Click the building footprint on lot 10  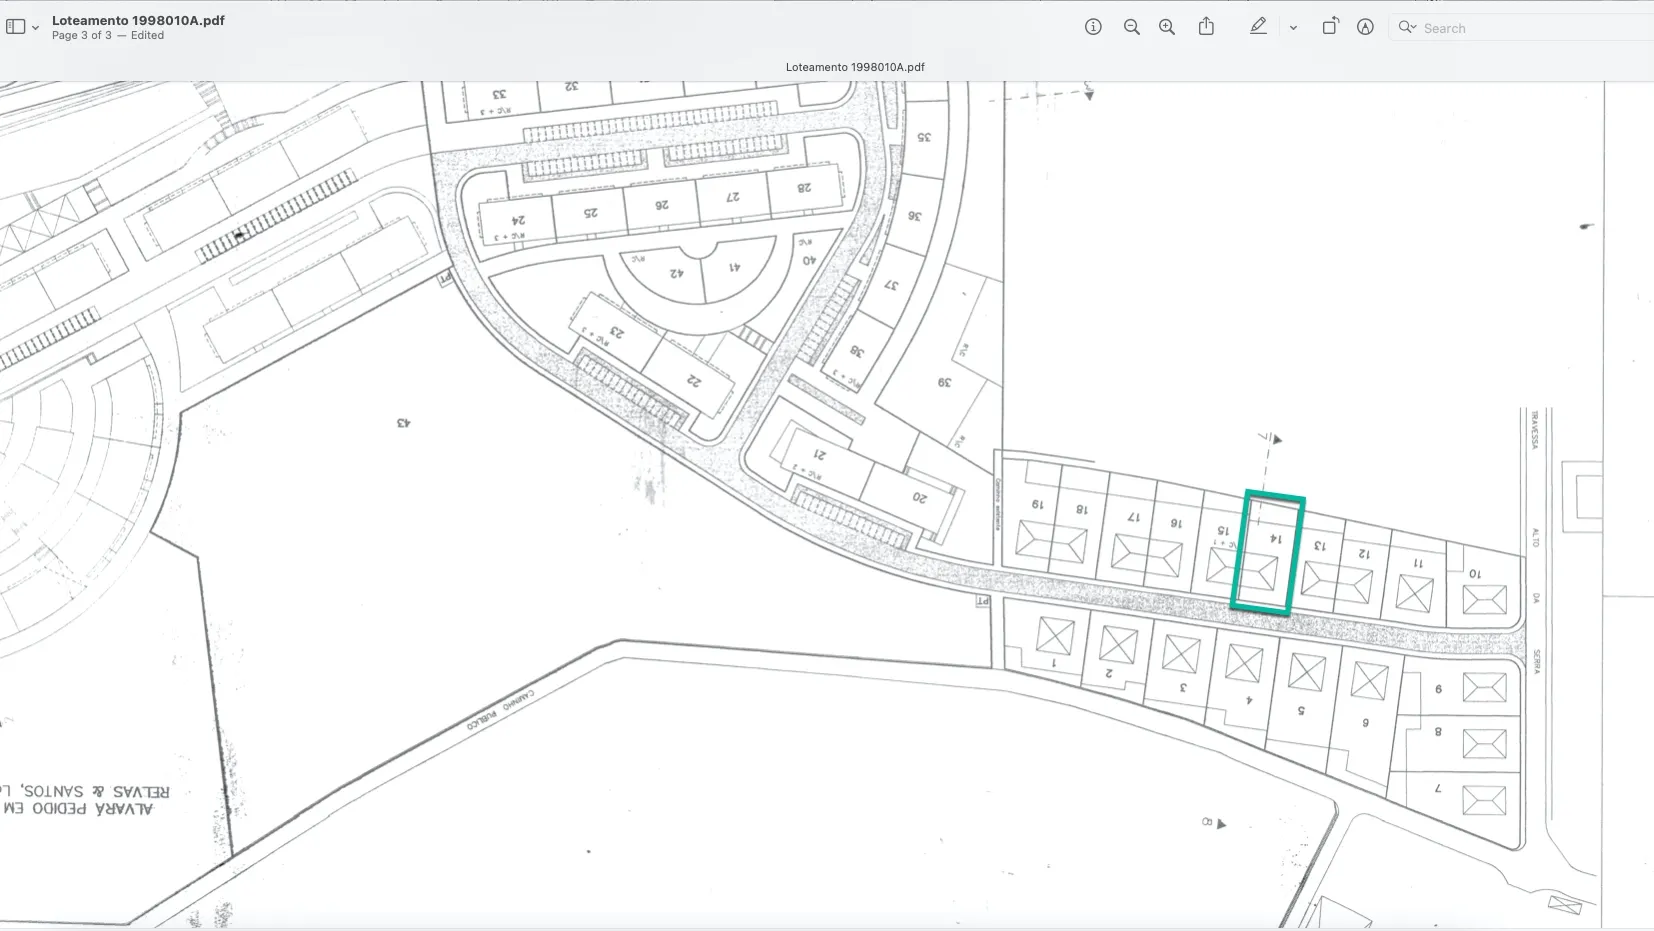point(1484,600)
